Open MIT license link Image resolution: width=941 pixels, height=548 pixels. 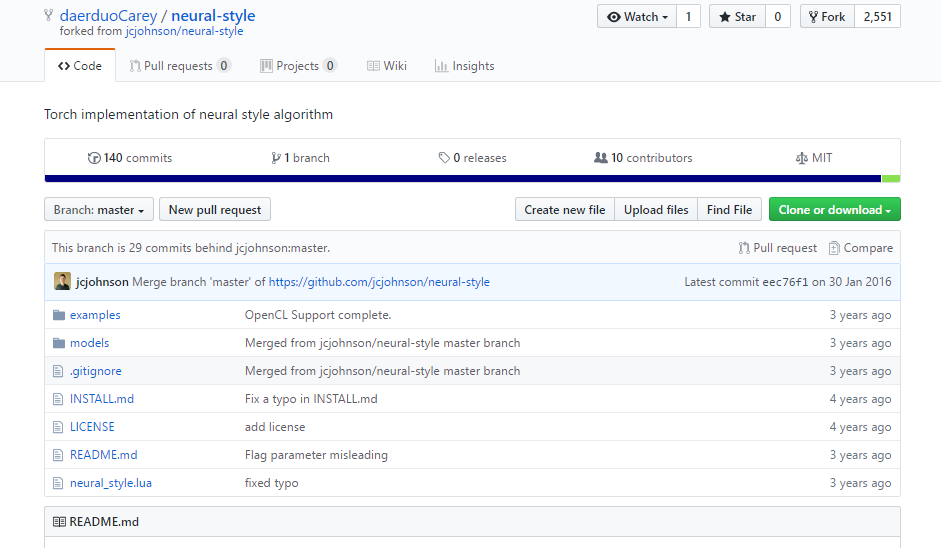click(814, 158)
